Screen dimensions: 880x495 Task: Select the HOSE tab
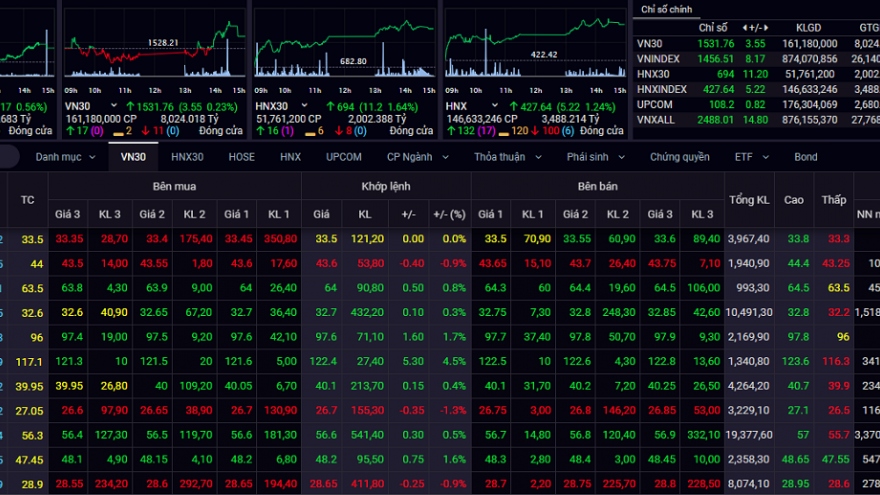[241, 157]
